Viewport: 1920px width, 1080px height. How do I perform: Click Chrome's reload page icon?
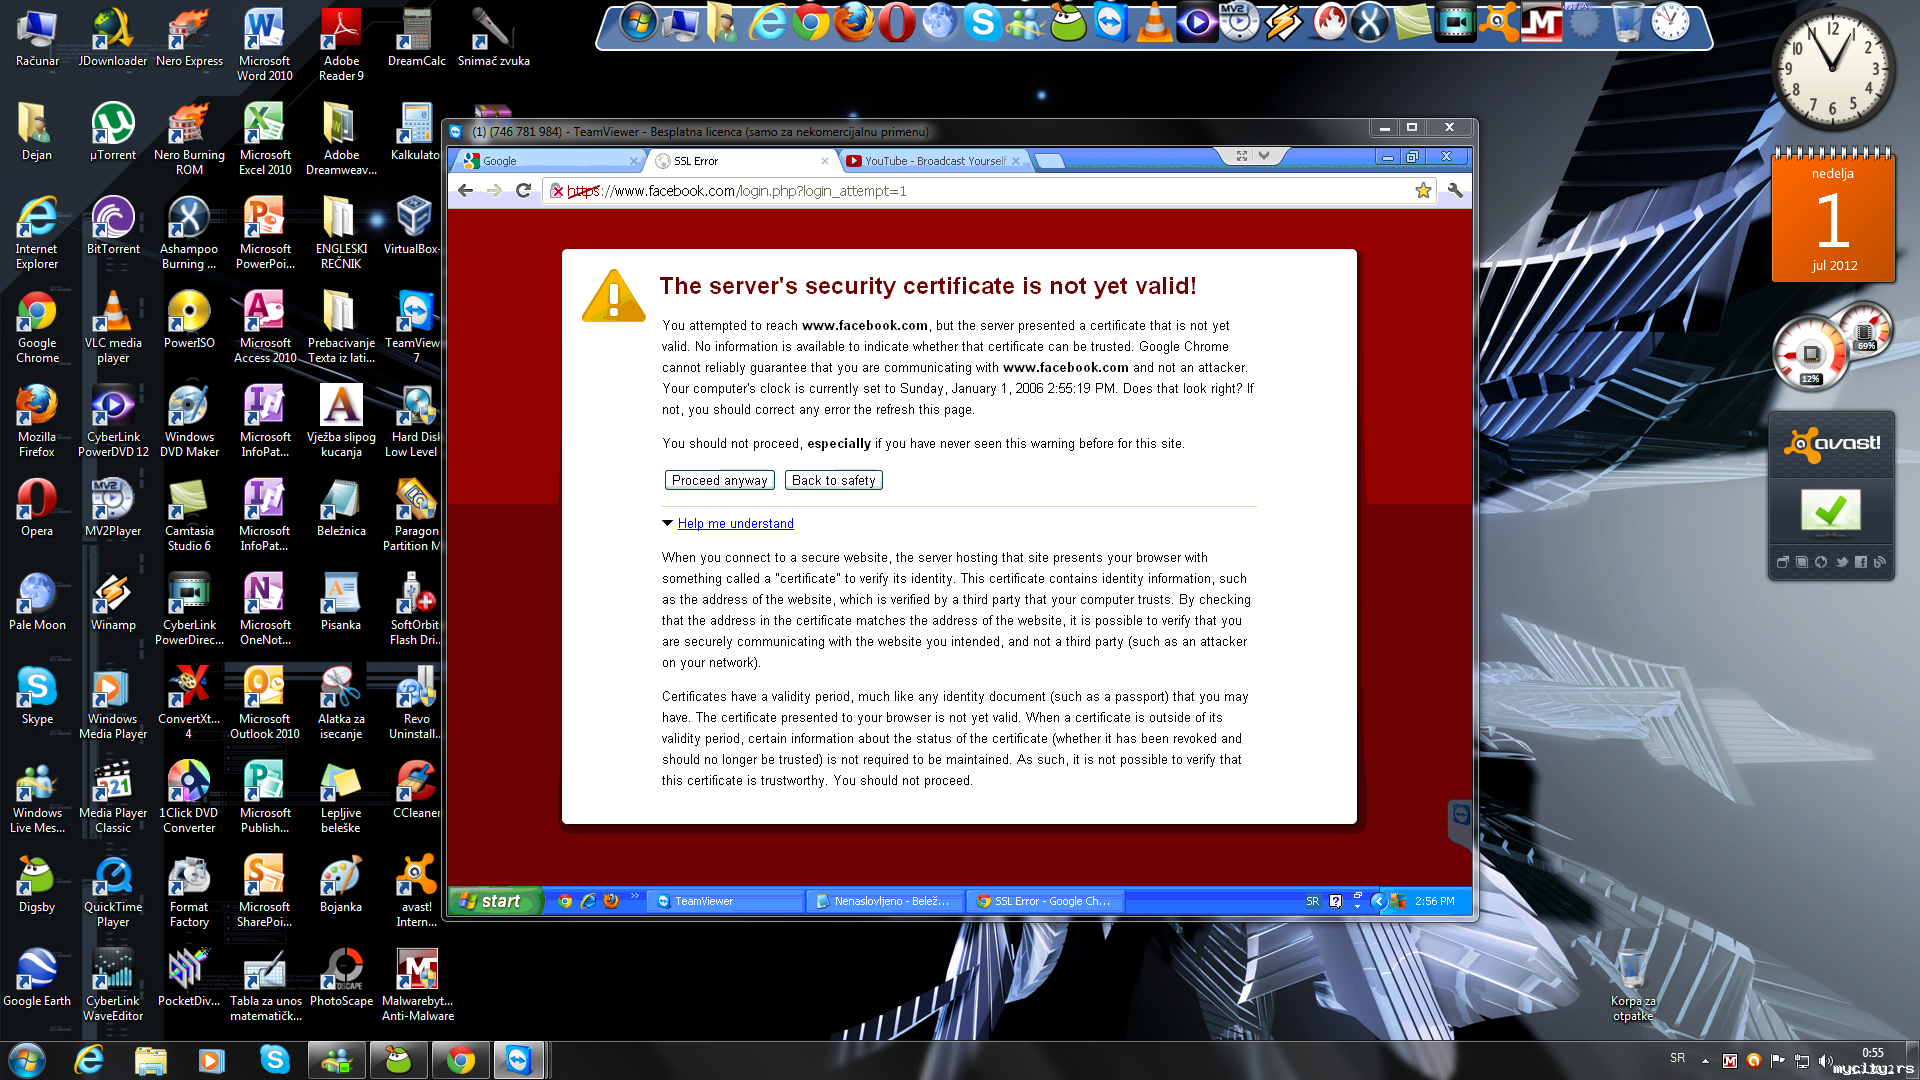(x=523, y=190)
